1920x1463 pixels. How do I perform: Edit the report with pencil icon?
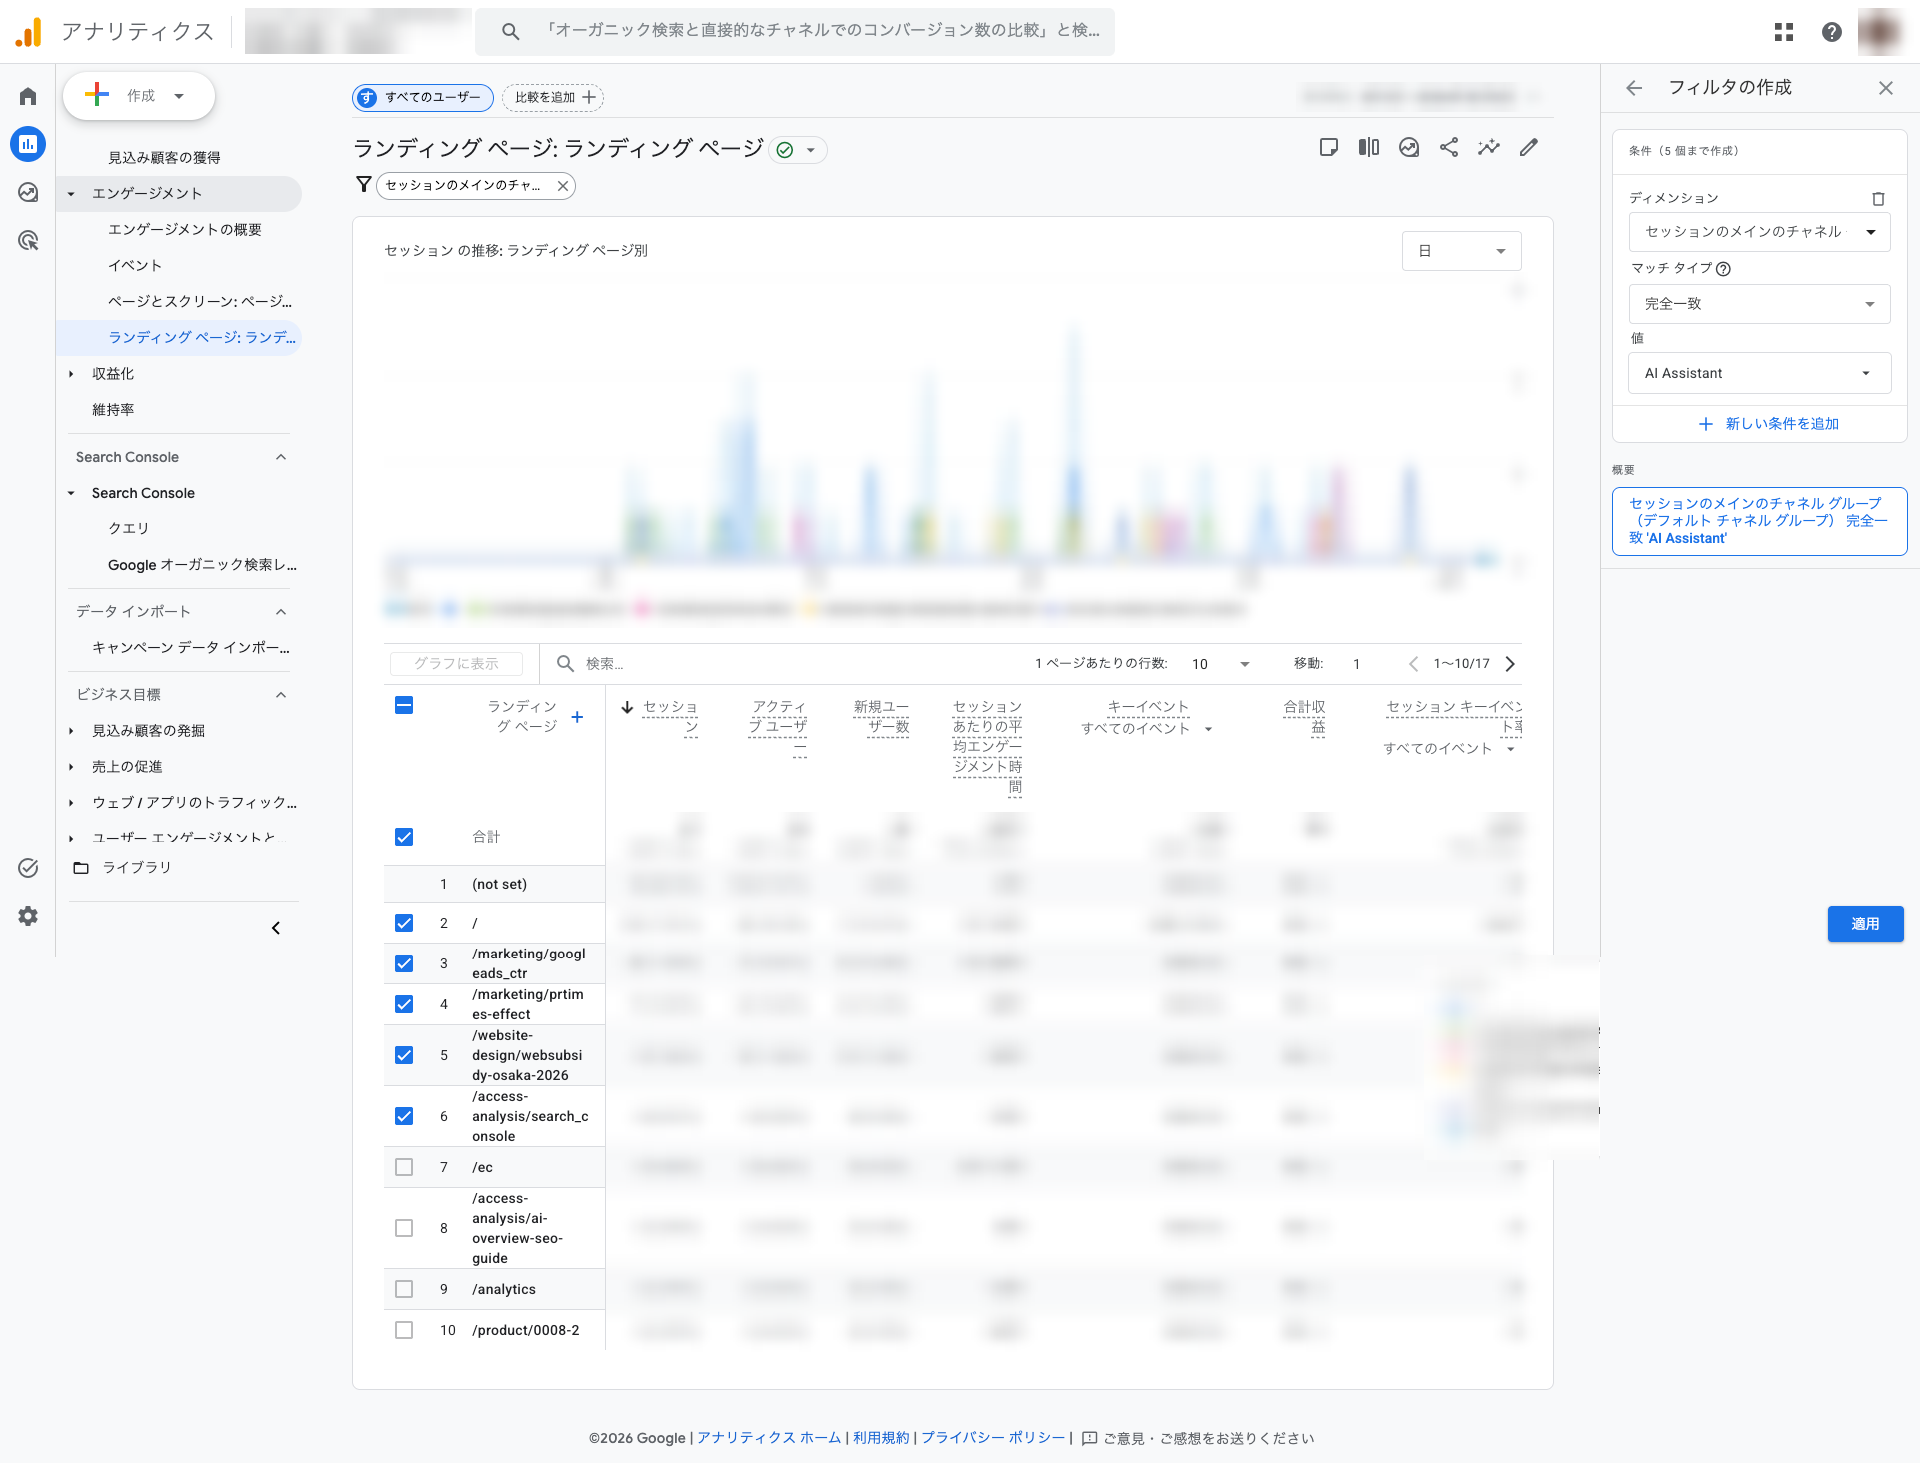pyautogui.click(x=1529, y=148)
